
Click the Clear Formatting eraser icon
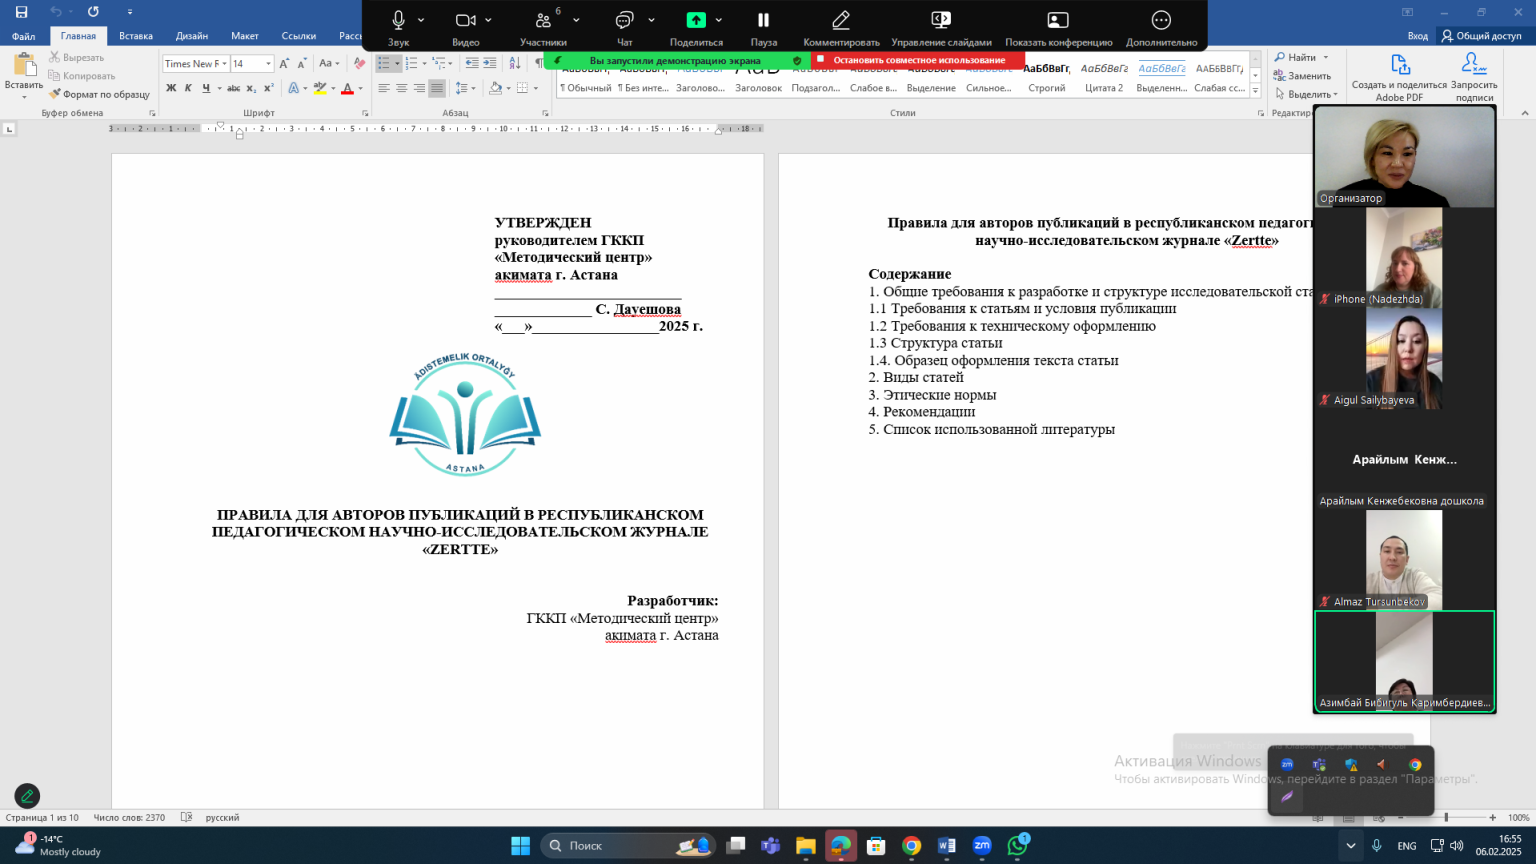[x=354, y=63]
